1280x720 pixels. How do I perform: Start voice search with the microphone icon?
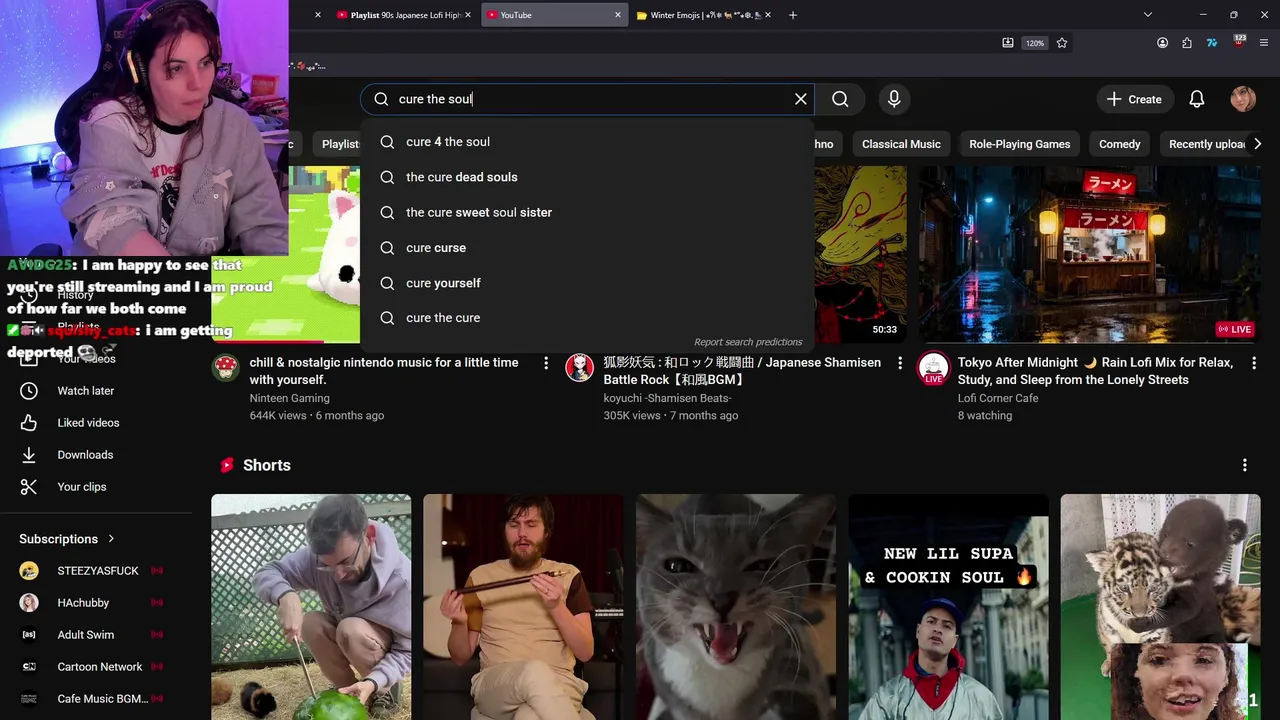tap(894, 99)
